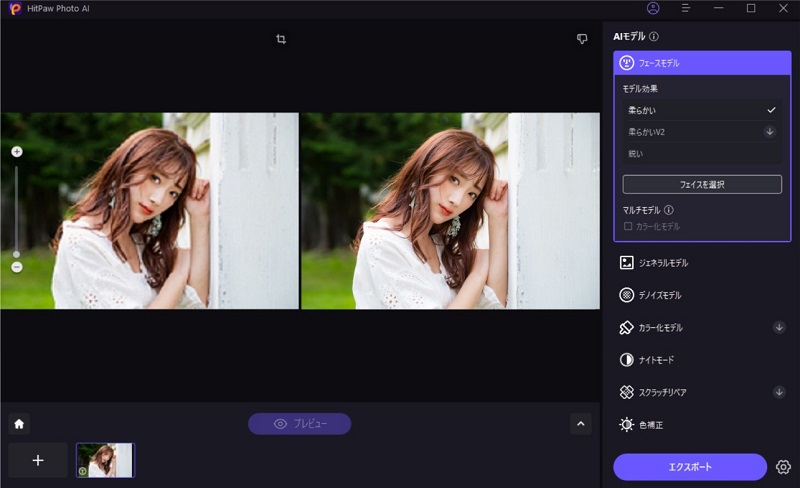Minimize the HitPaw window
This screenshot has width=800, height=488.
click(718, 8)
